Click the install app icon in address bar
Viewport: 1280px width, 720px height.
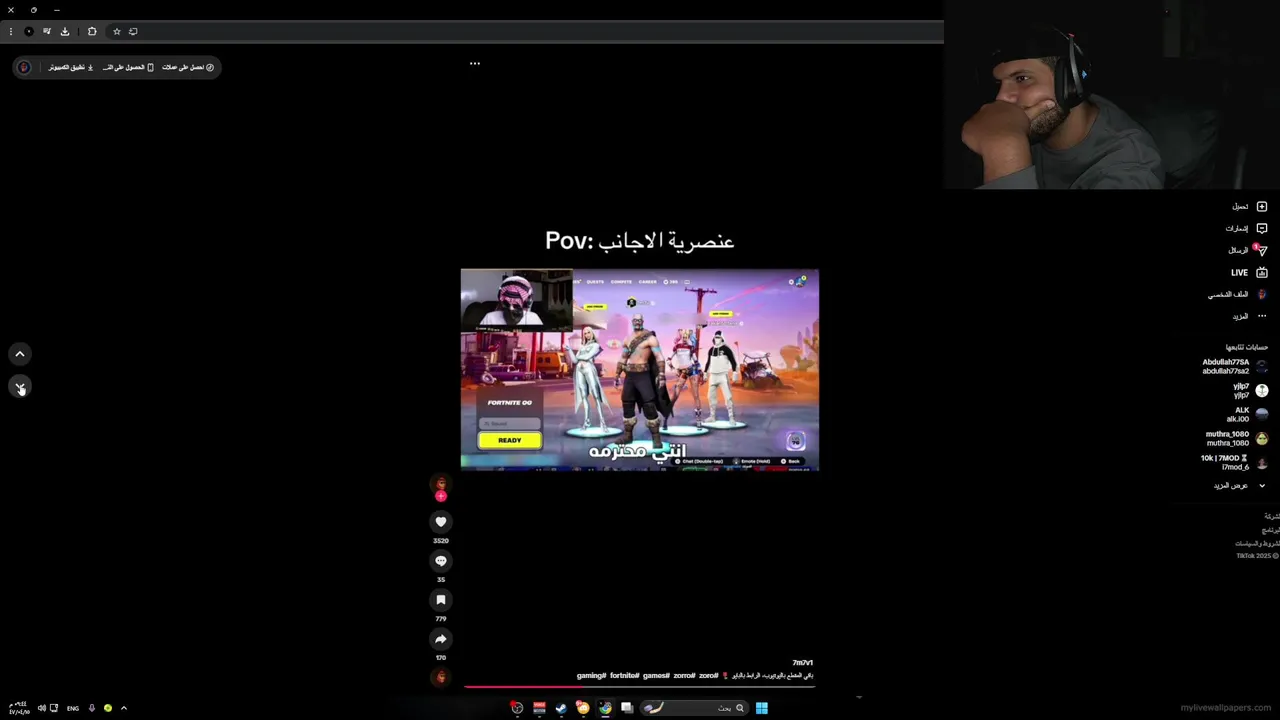point(133,31)
